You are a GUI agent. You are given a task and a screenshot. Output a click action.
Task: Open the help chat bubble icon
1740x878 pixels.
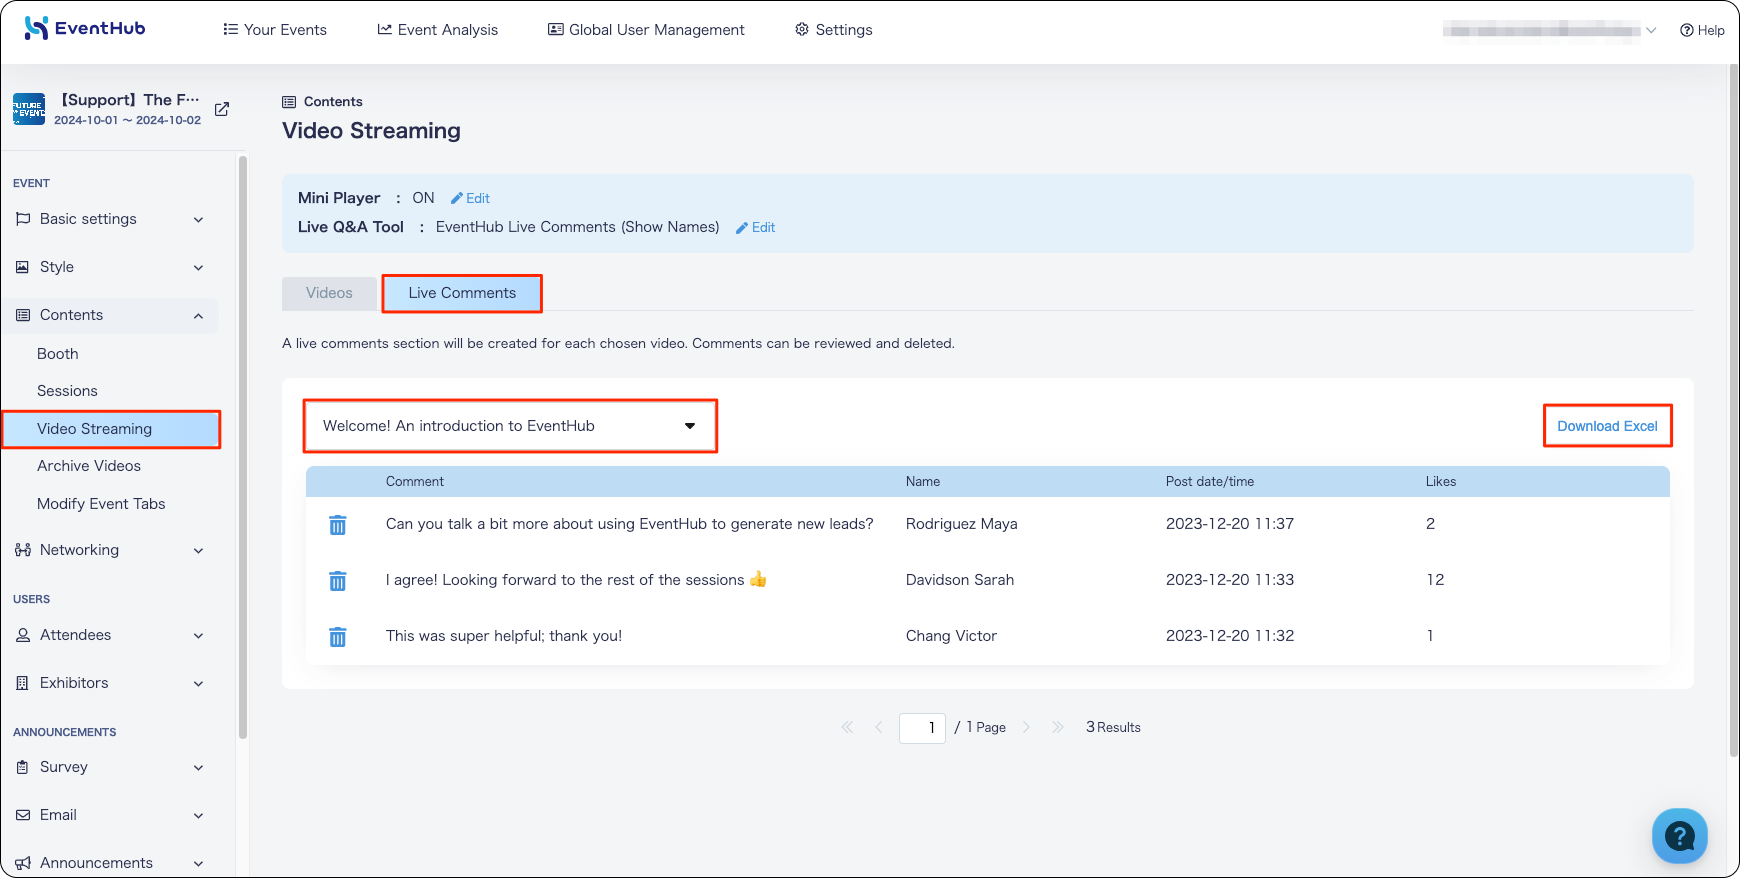point(1679,835)
